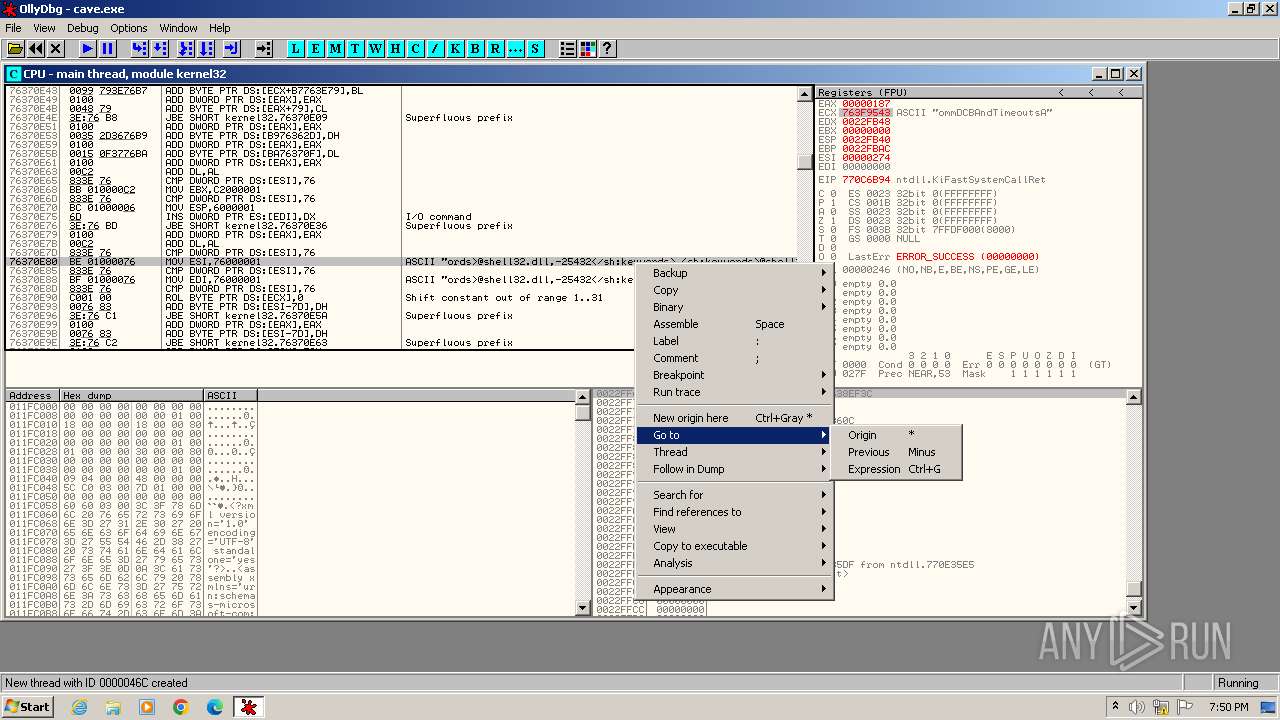Click the Step over toolbar icon
This screenshot has height=720, width=1280.
click(x=160, y=48)
